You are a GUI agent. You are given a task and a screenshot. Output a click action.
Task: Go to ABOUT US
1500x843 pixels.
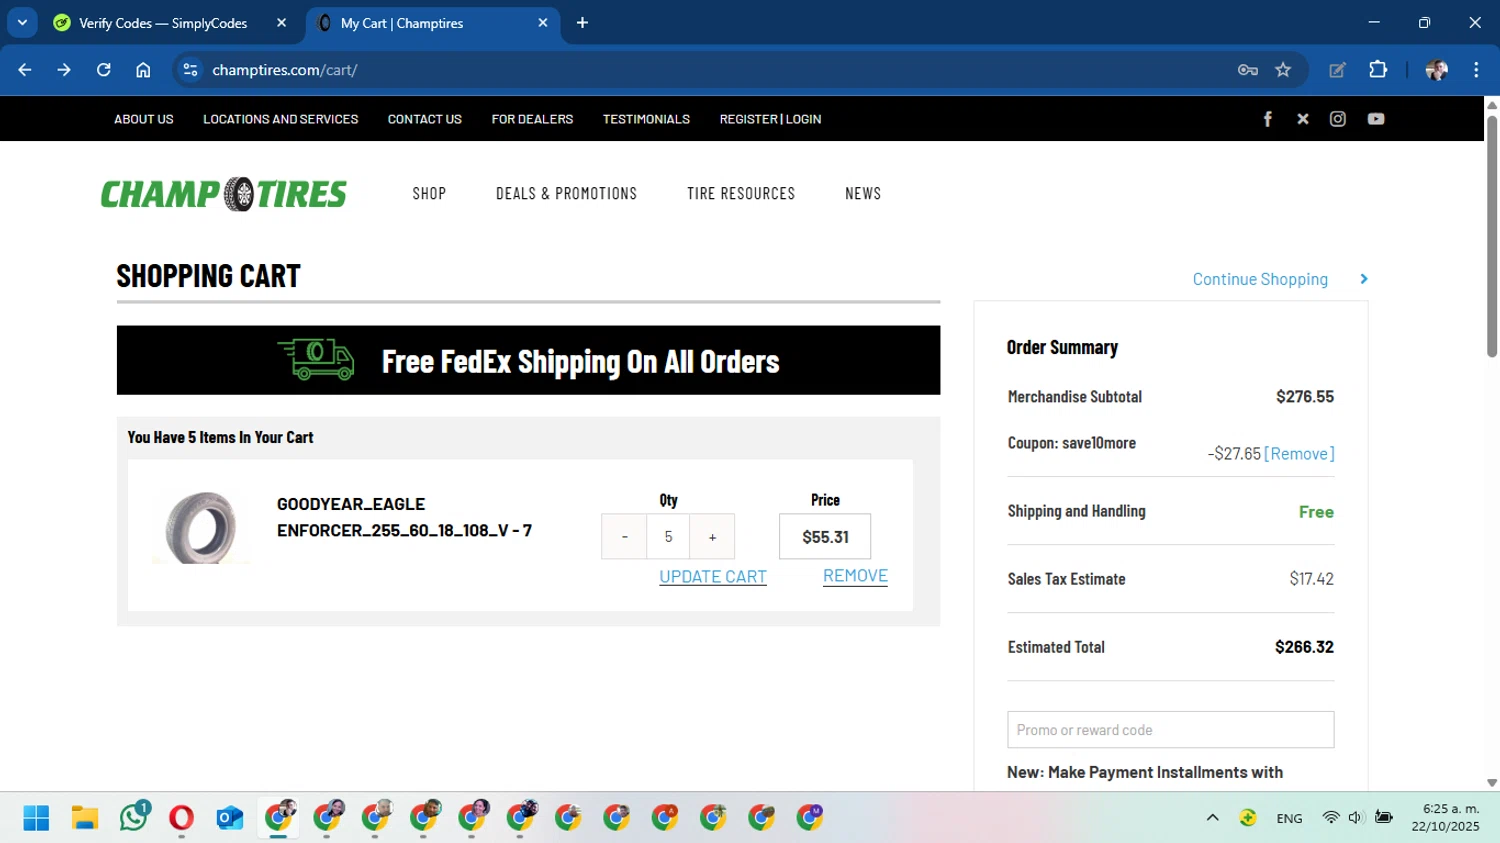144,119
